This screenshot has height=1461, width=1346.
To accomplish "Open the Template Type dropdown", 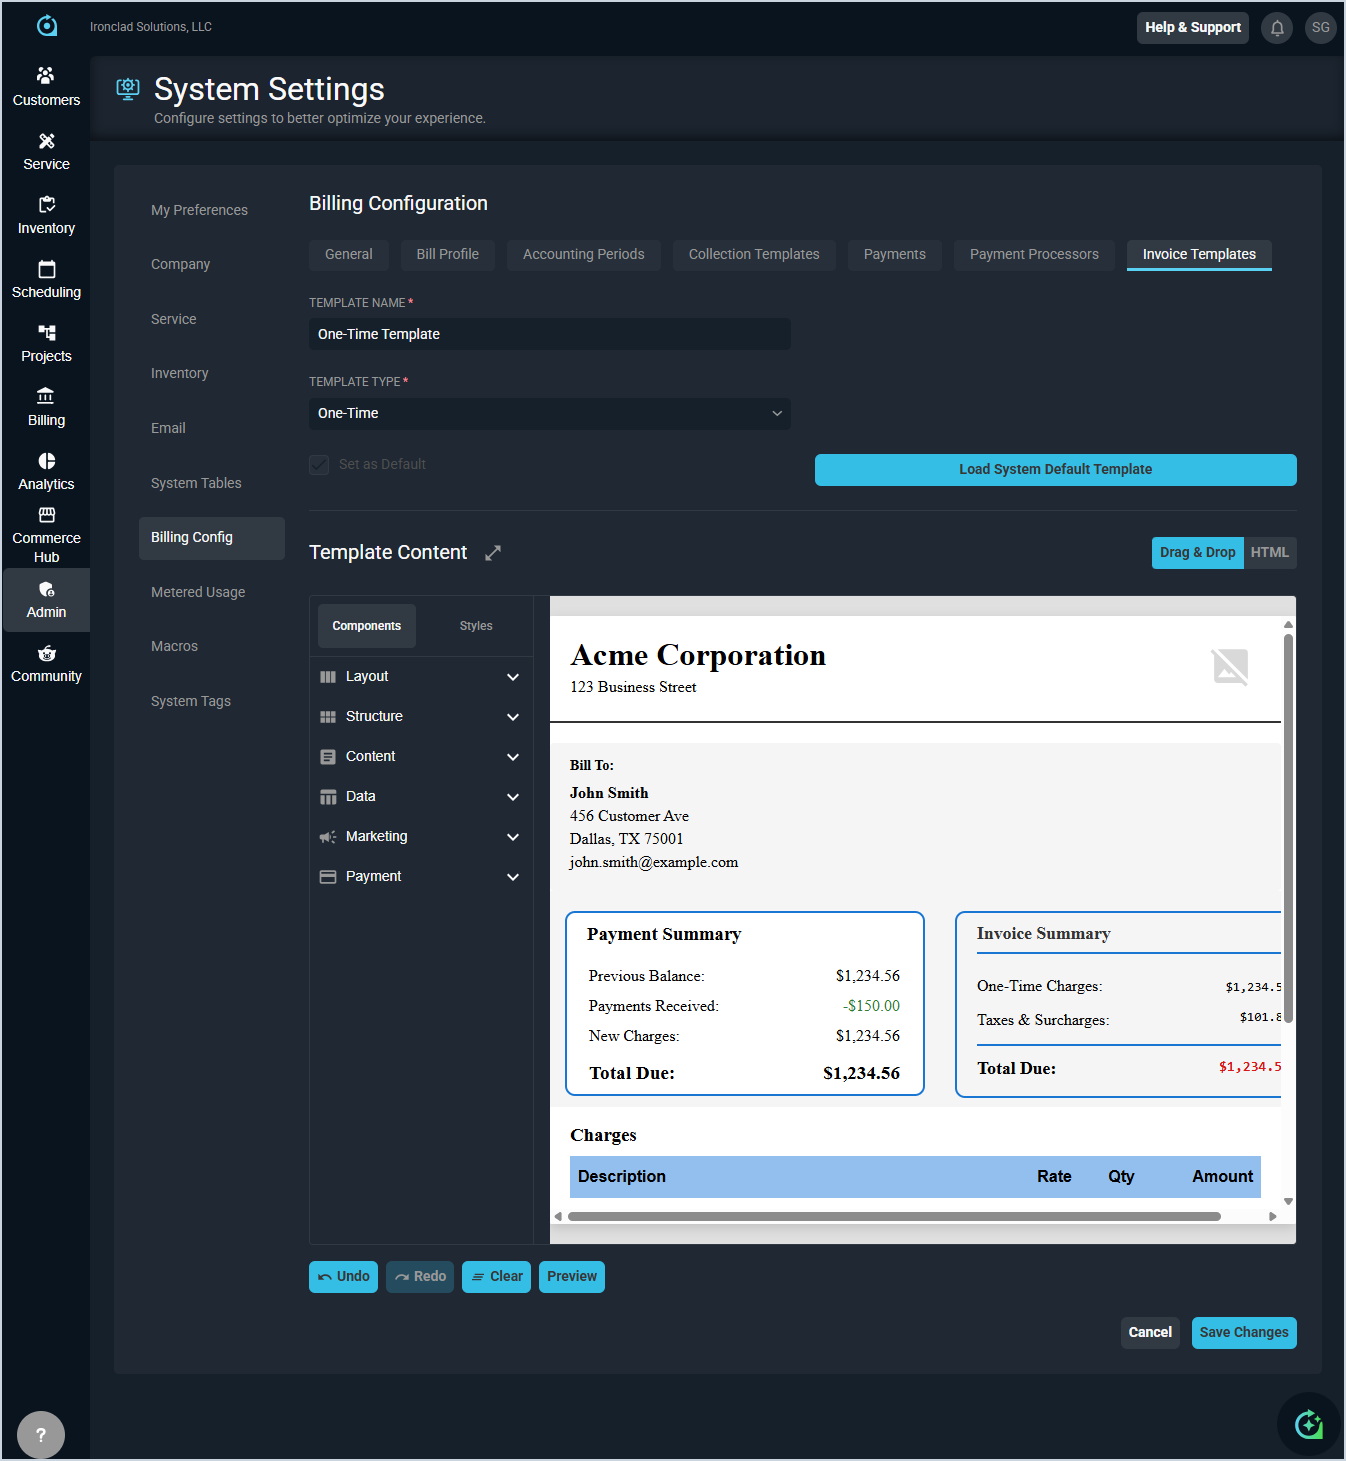I will (x=550, y=414).
